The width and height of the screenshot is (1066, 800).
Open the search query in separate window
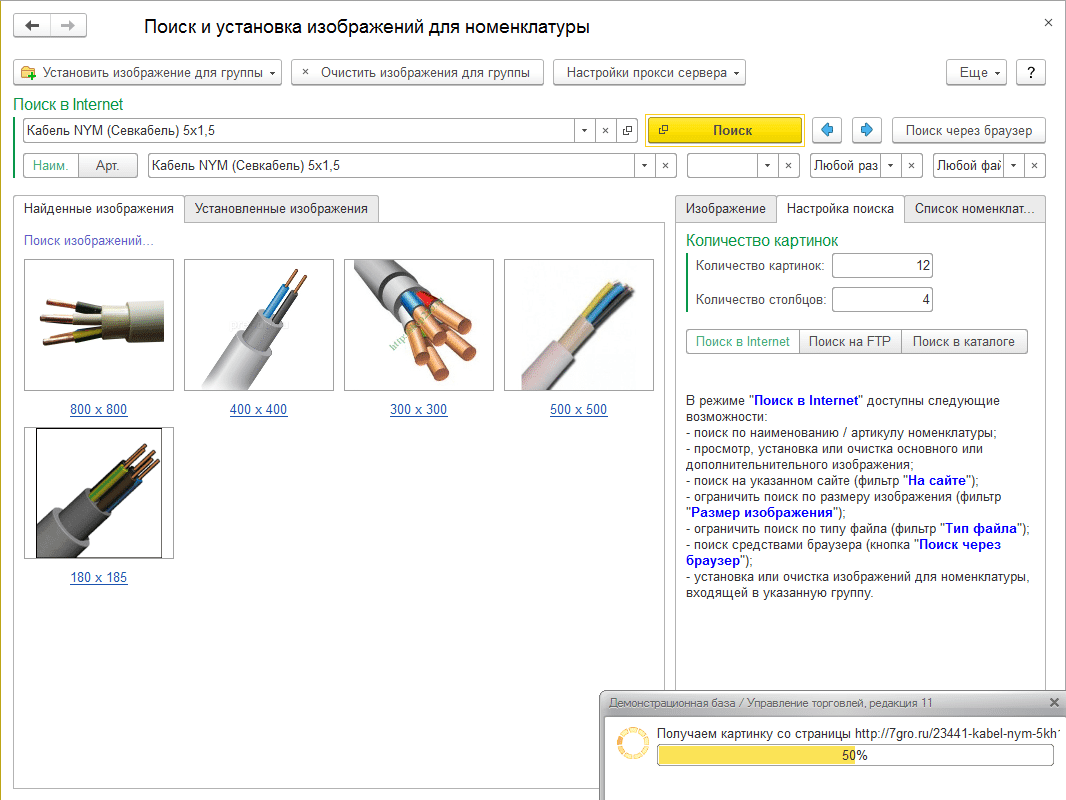(627, 131)
